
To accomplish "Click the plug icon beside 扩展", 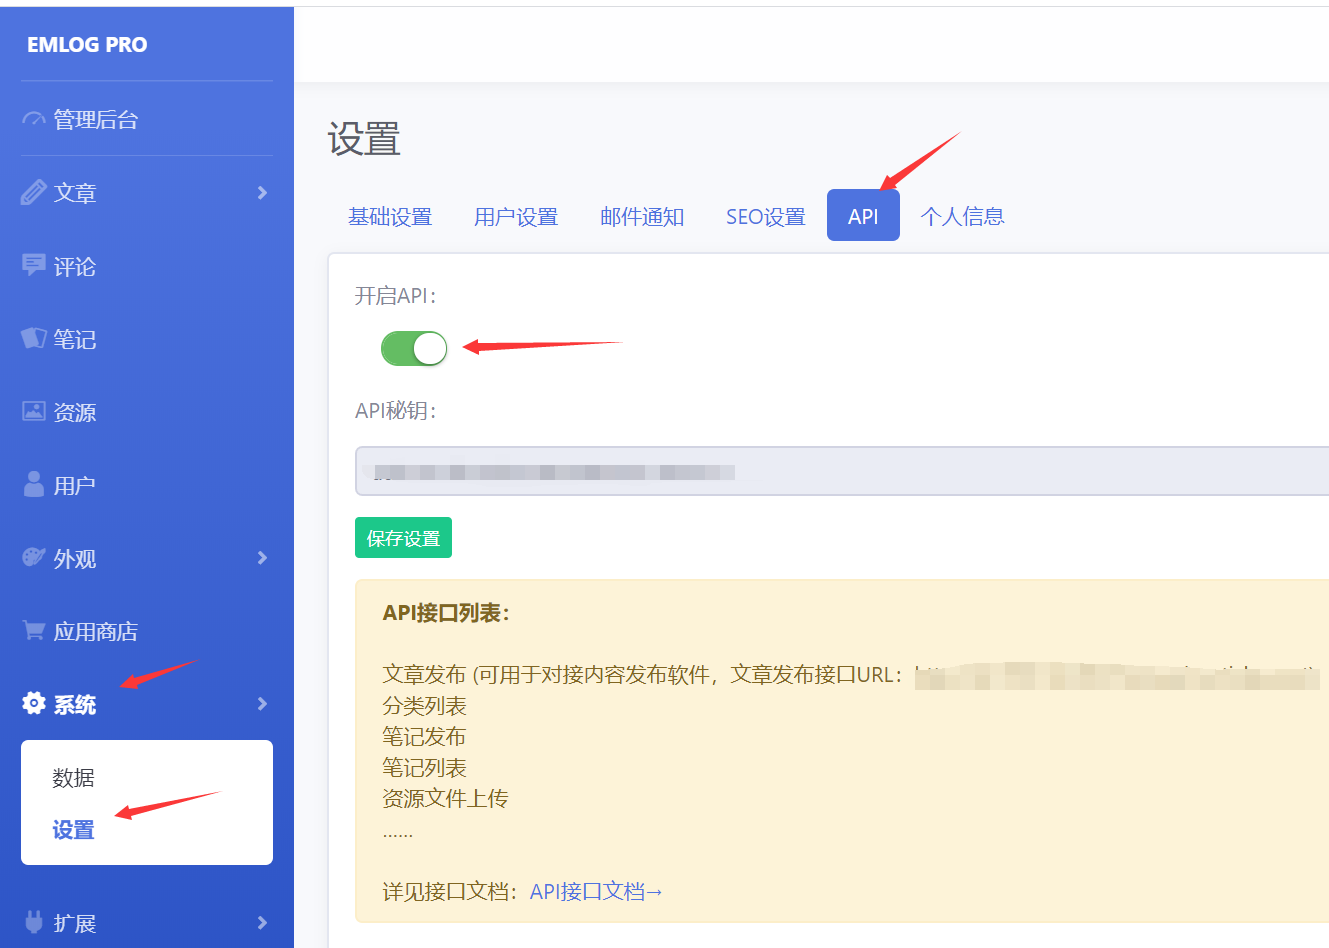I will pyautogui.click(x=34, y=922).
